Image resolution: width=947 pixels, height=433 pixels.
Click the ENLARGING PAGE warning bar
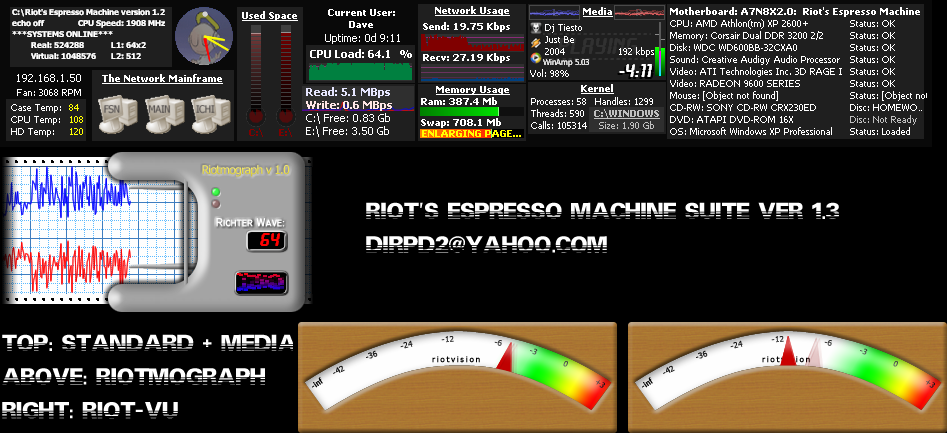[x=470, y=133]
